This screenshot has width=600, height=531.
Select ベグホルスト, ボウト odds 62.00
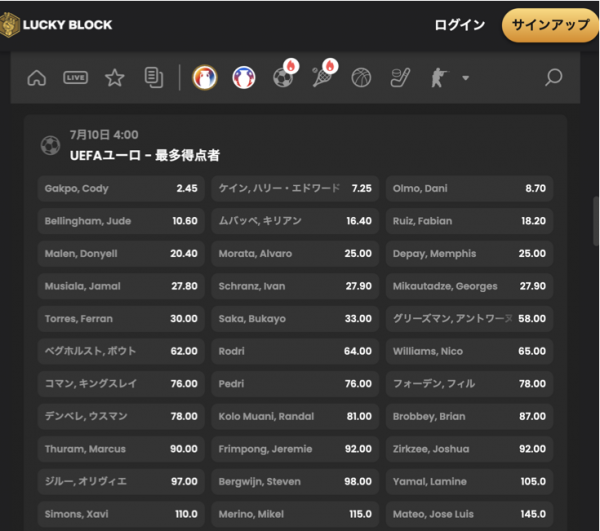pyautogui.click(x=121, y=351)
